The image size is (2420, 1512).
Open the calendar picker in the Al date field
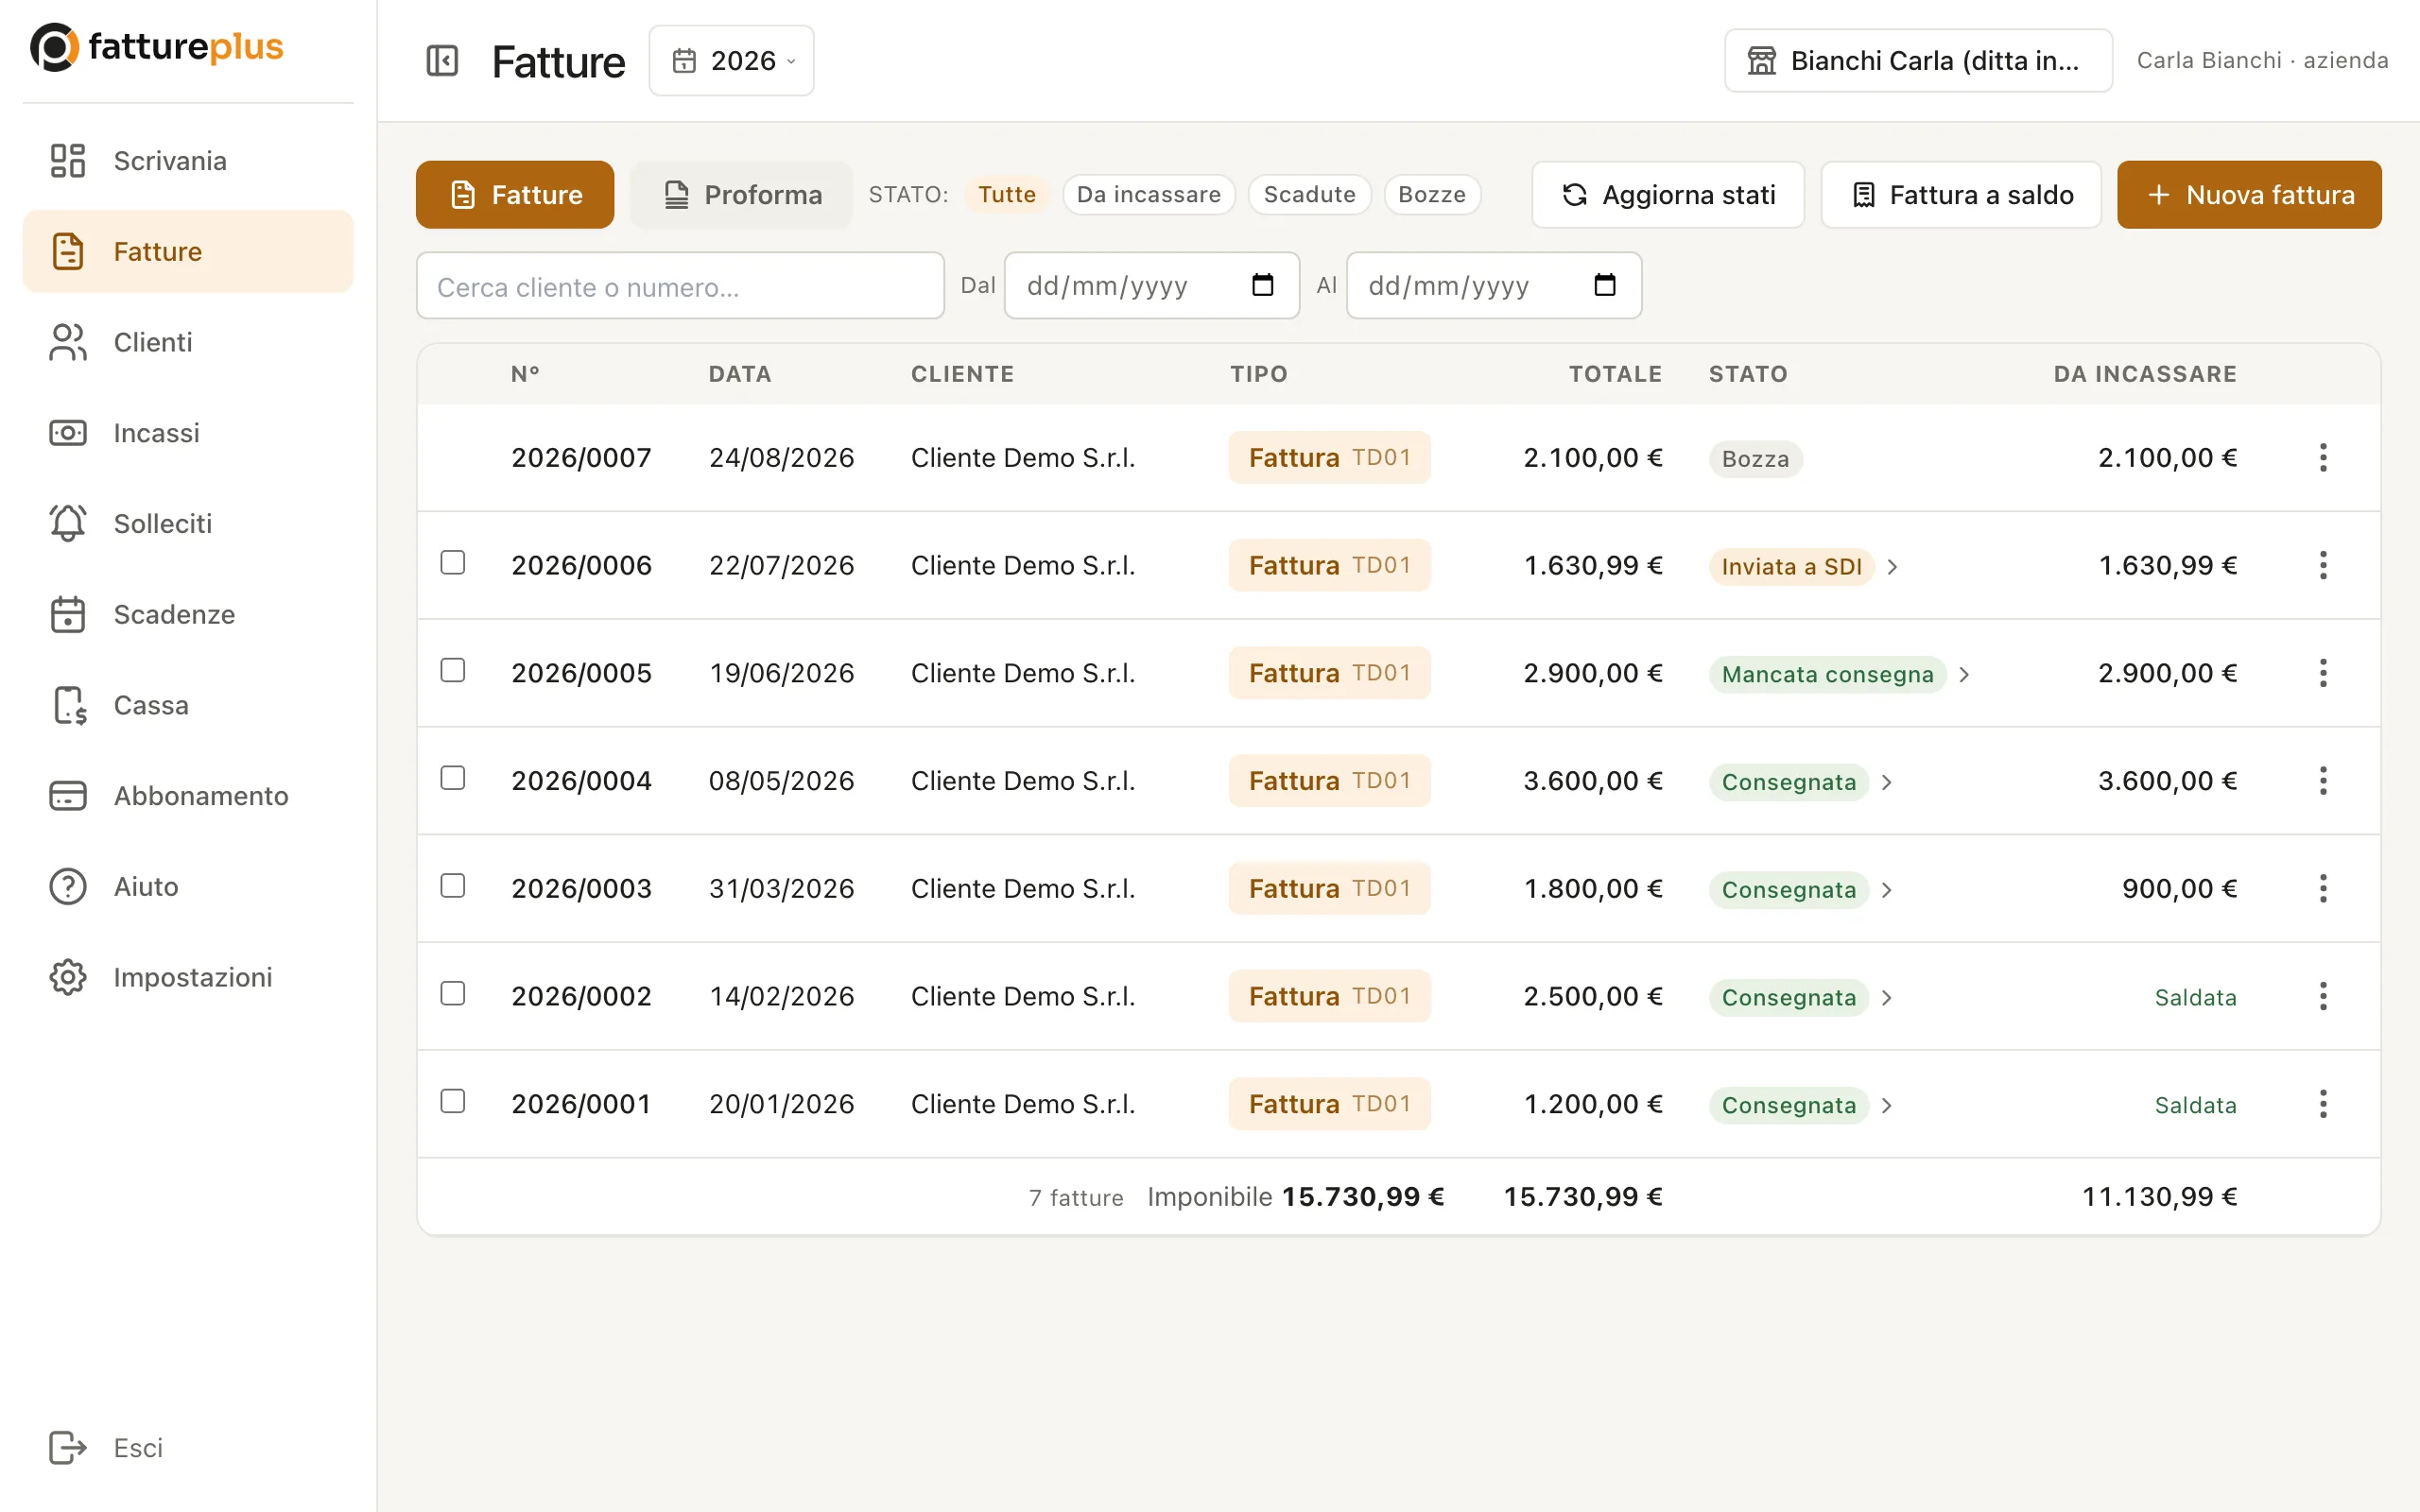click(x=1605, y=286)
